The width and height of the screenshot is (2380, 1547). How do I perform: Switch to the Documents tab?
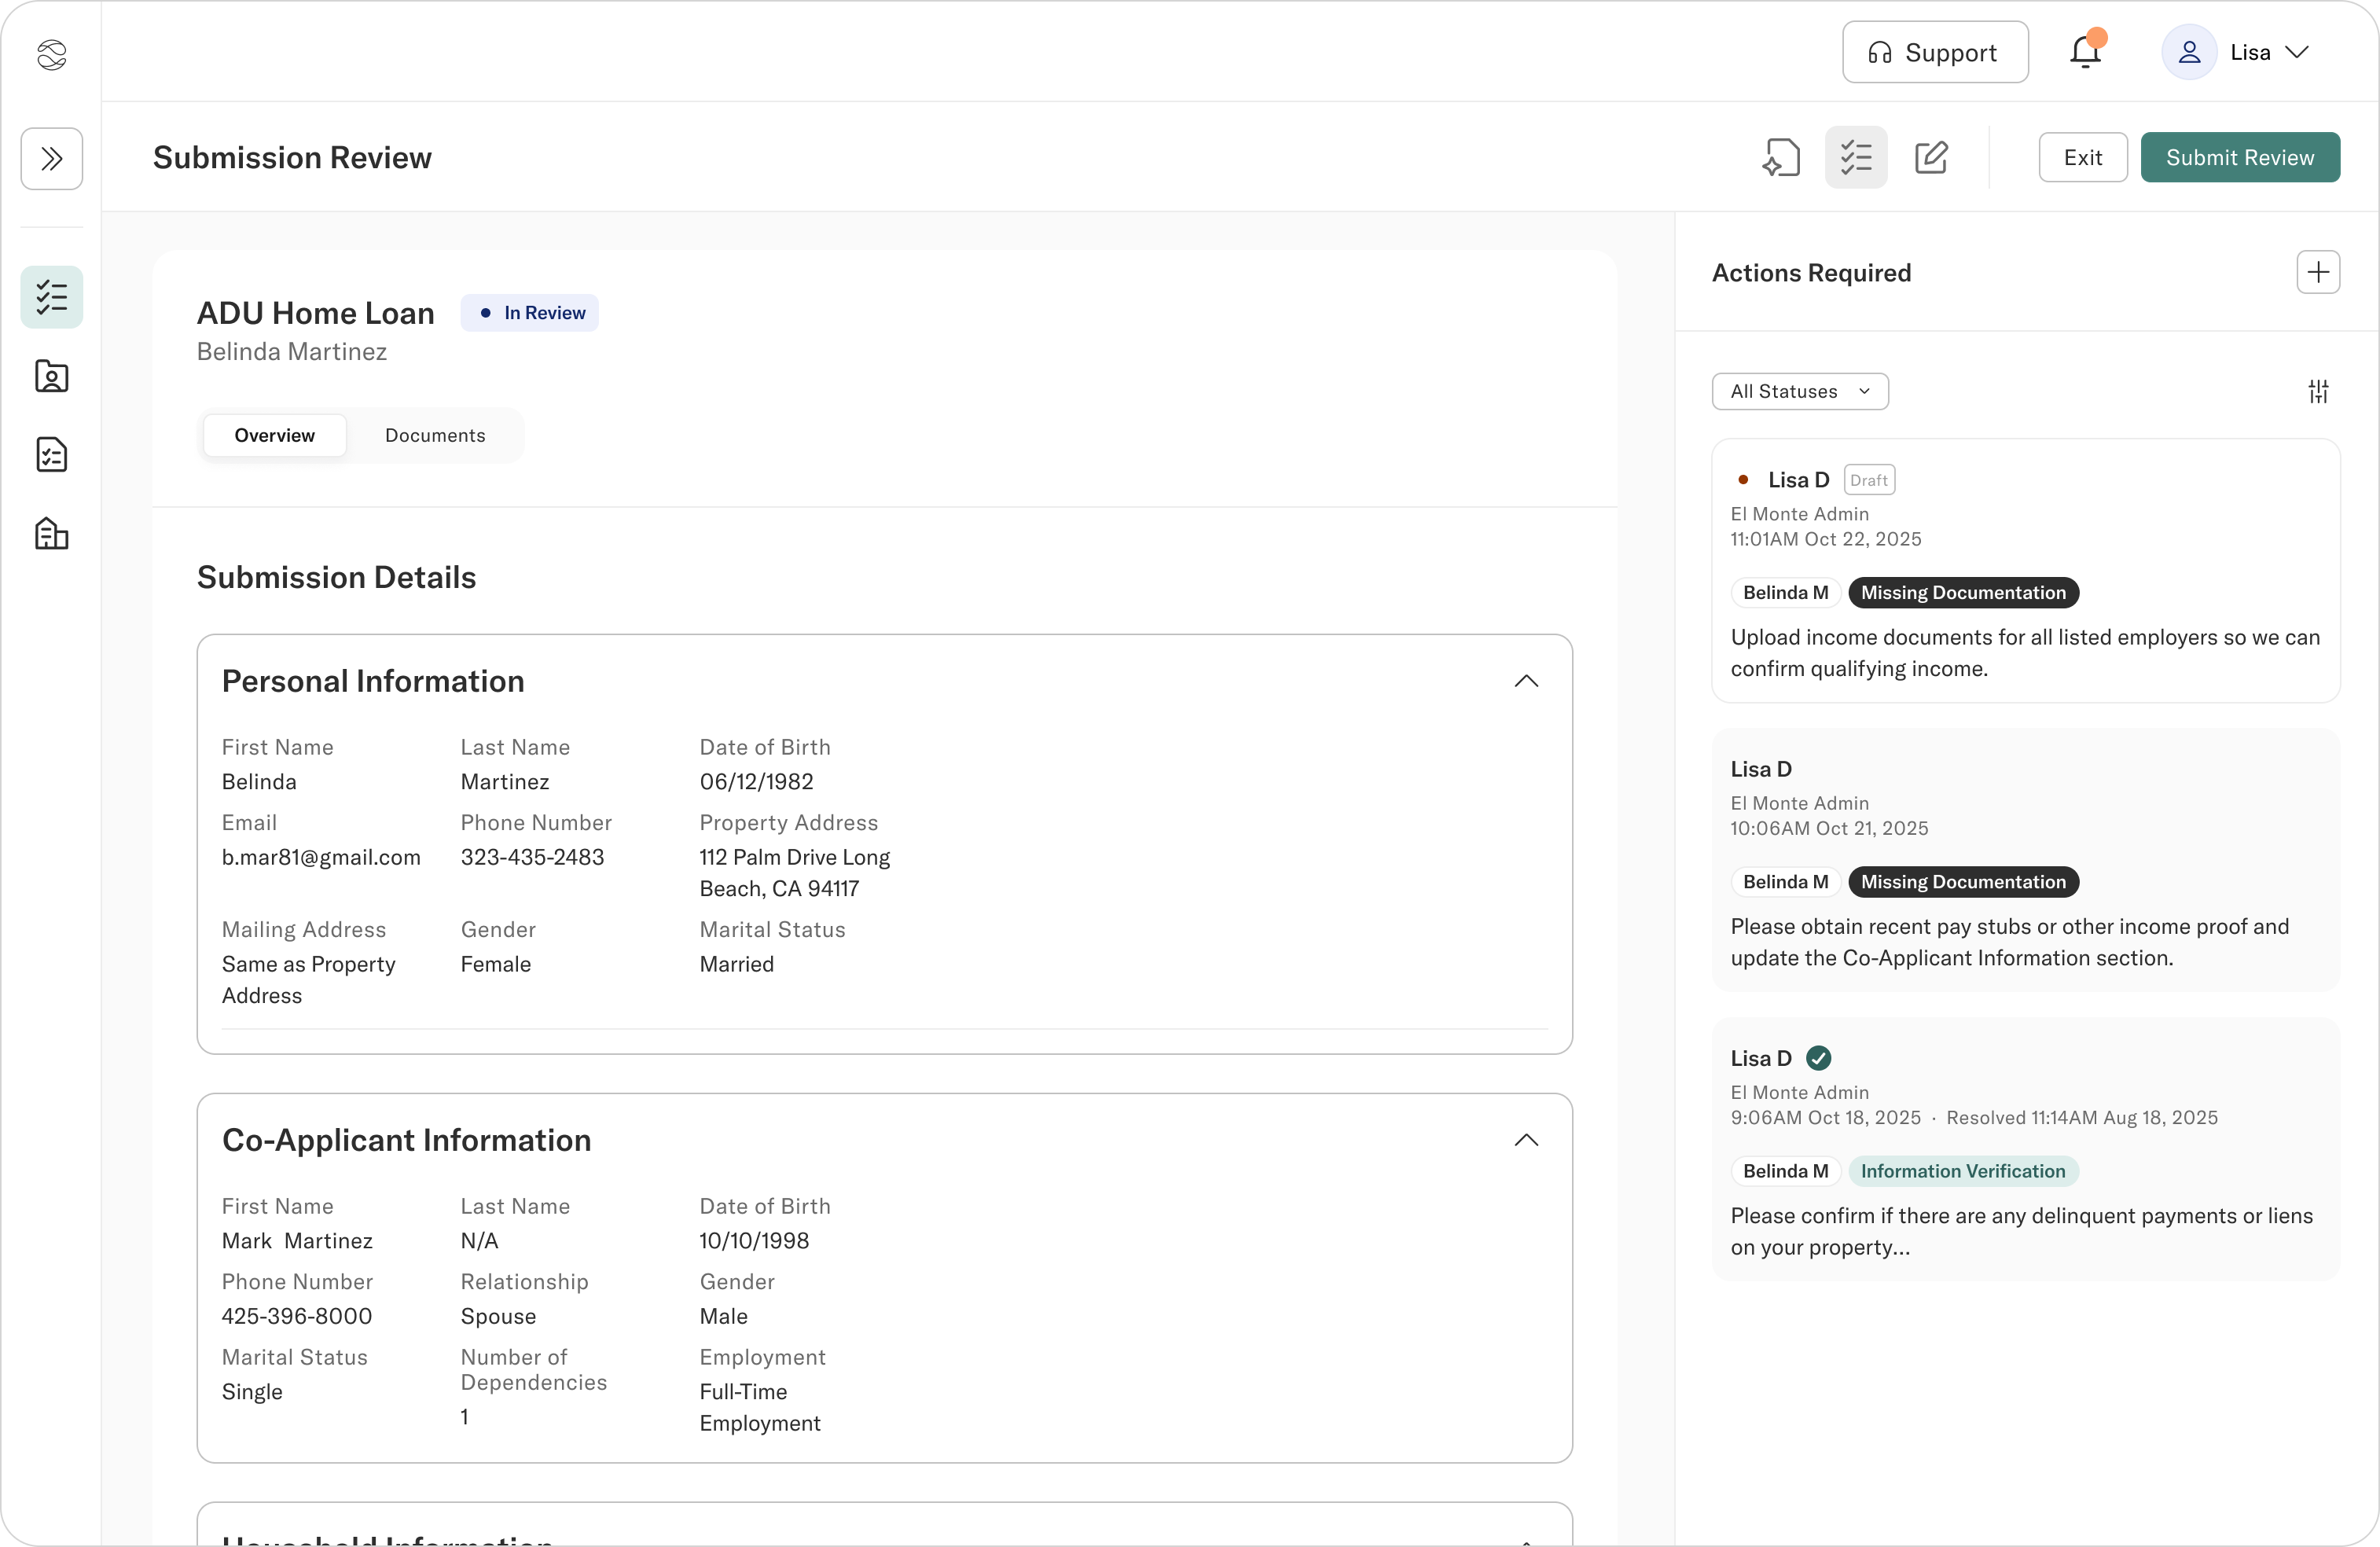click(435, 435)
